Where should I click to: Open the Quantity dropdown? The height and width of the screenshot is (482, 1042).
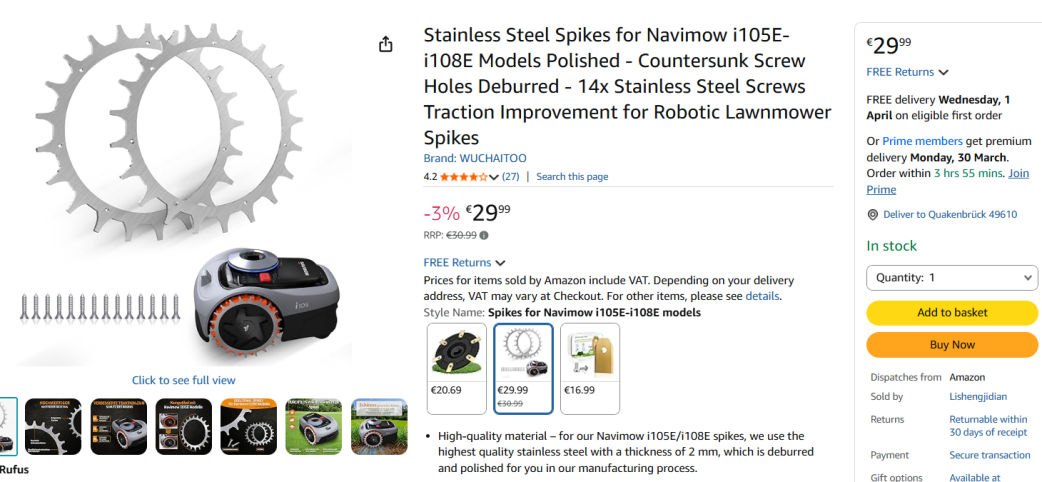tap(952, 278)
